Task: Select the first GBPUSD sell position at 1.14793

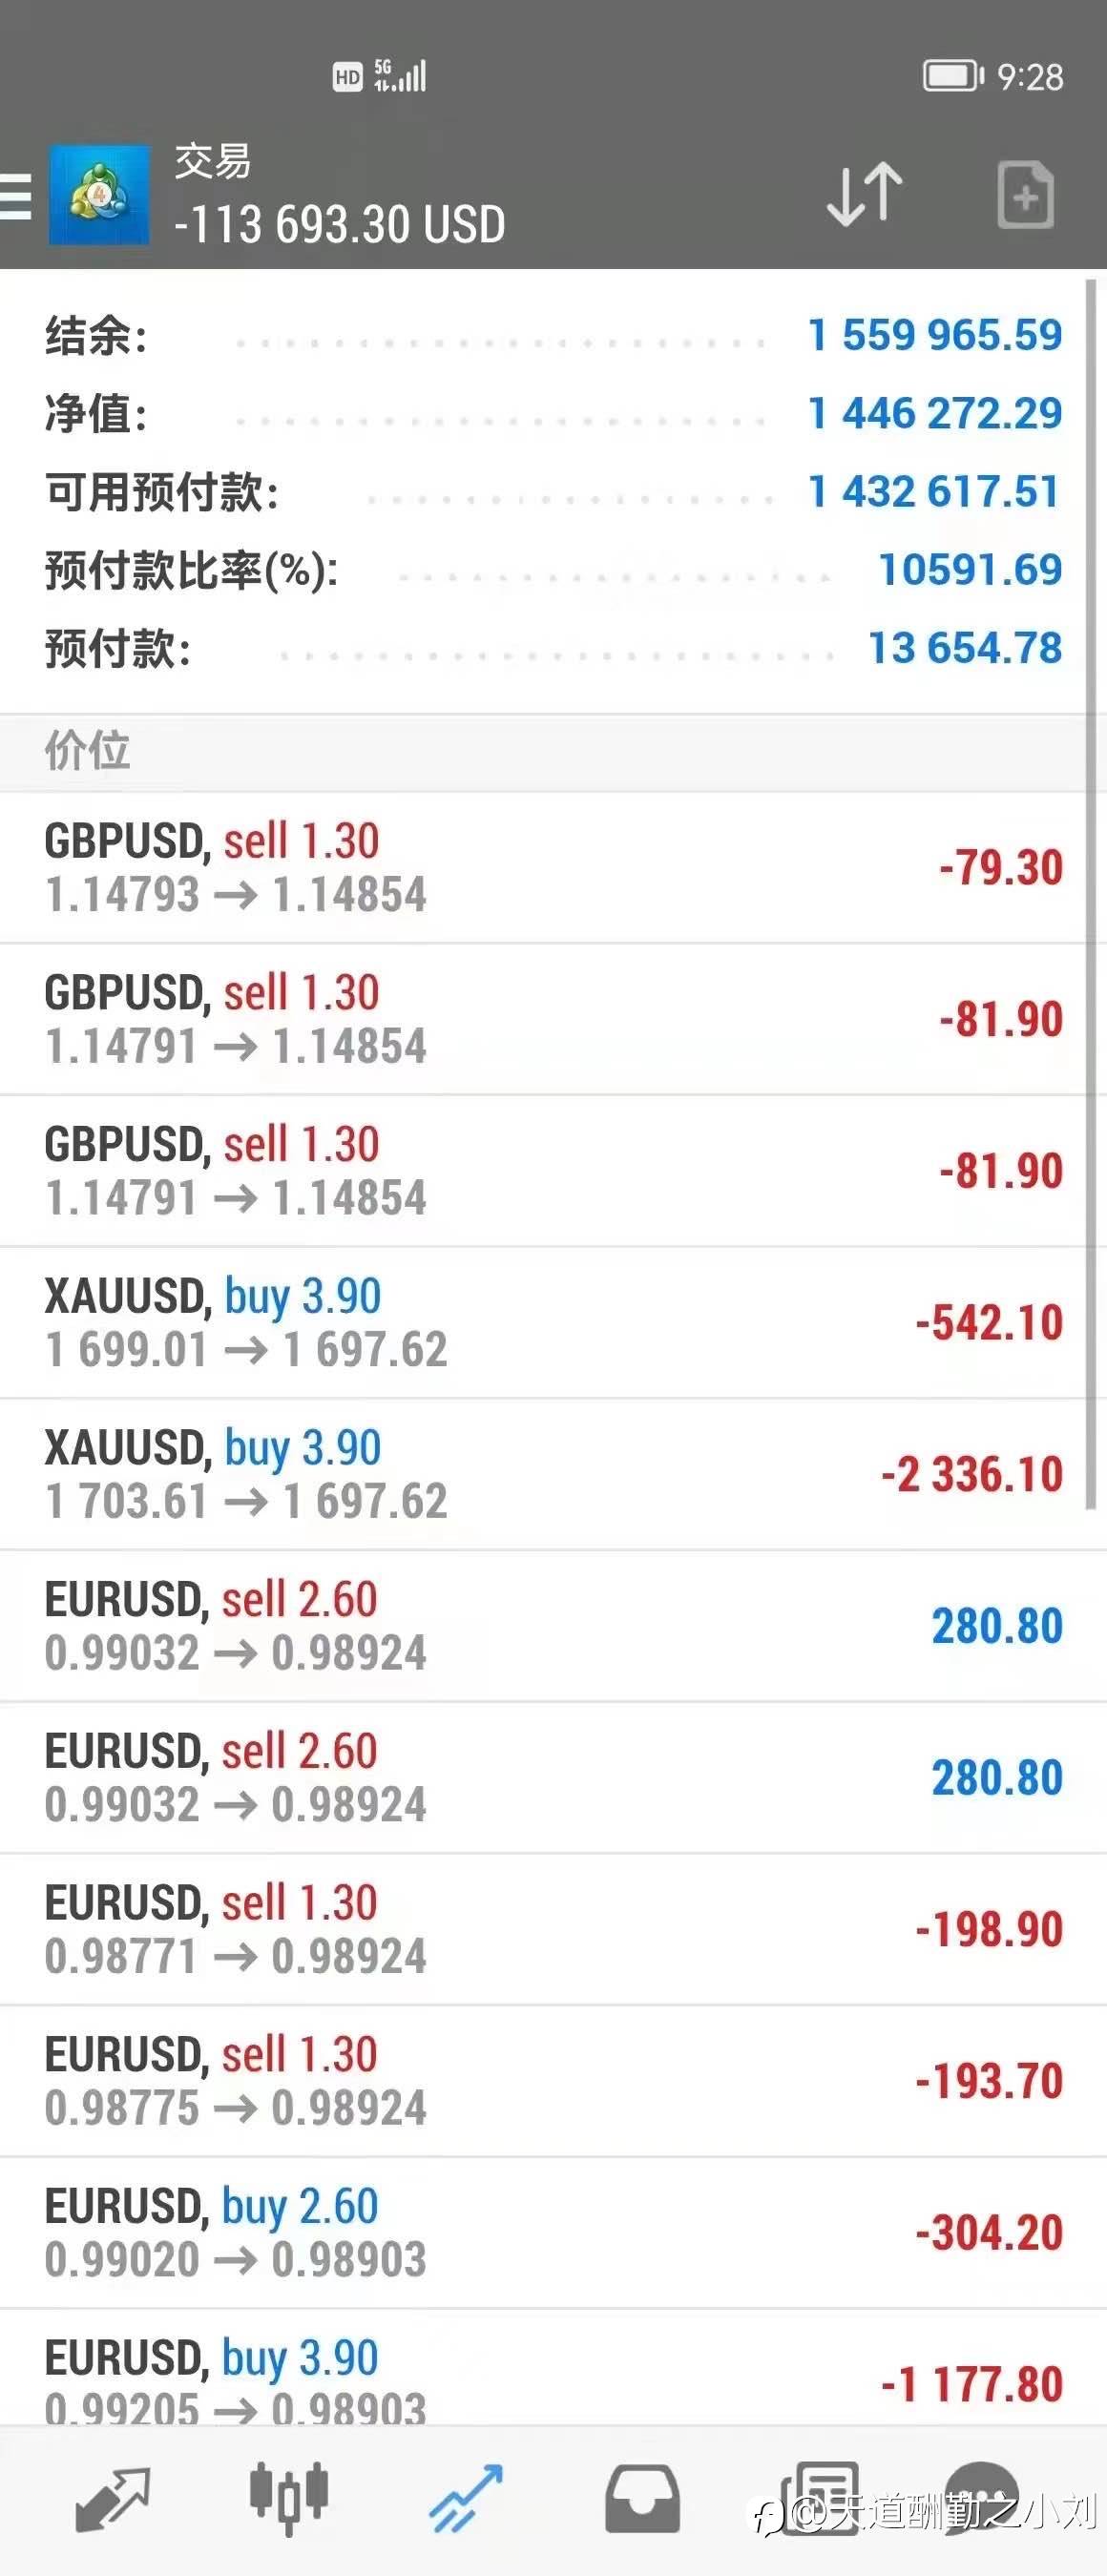Action: click(x=553, y=867)
